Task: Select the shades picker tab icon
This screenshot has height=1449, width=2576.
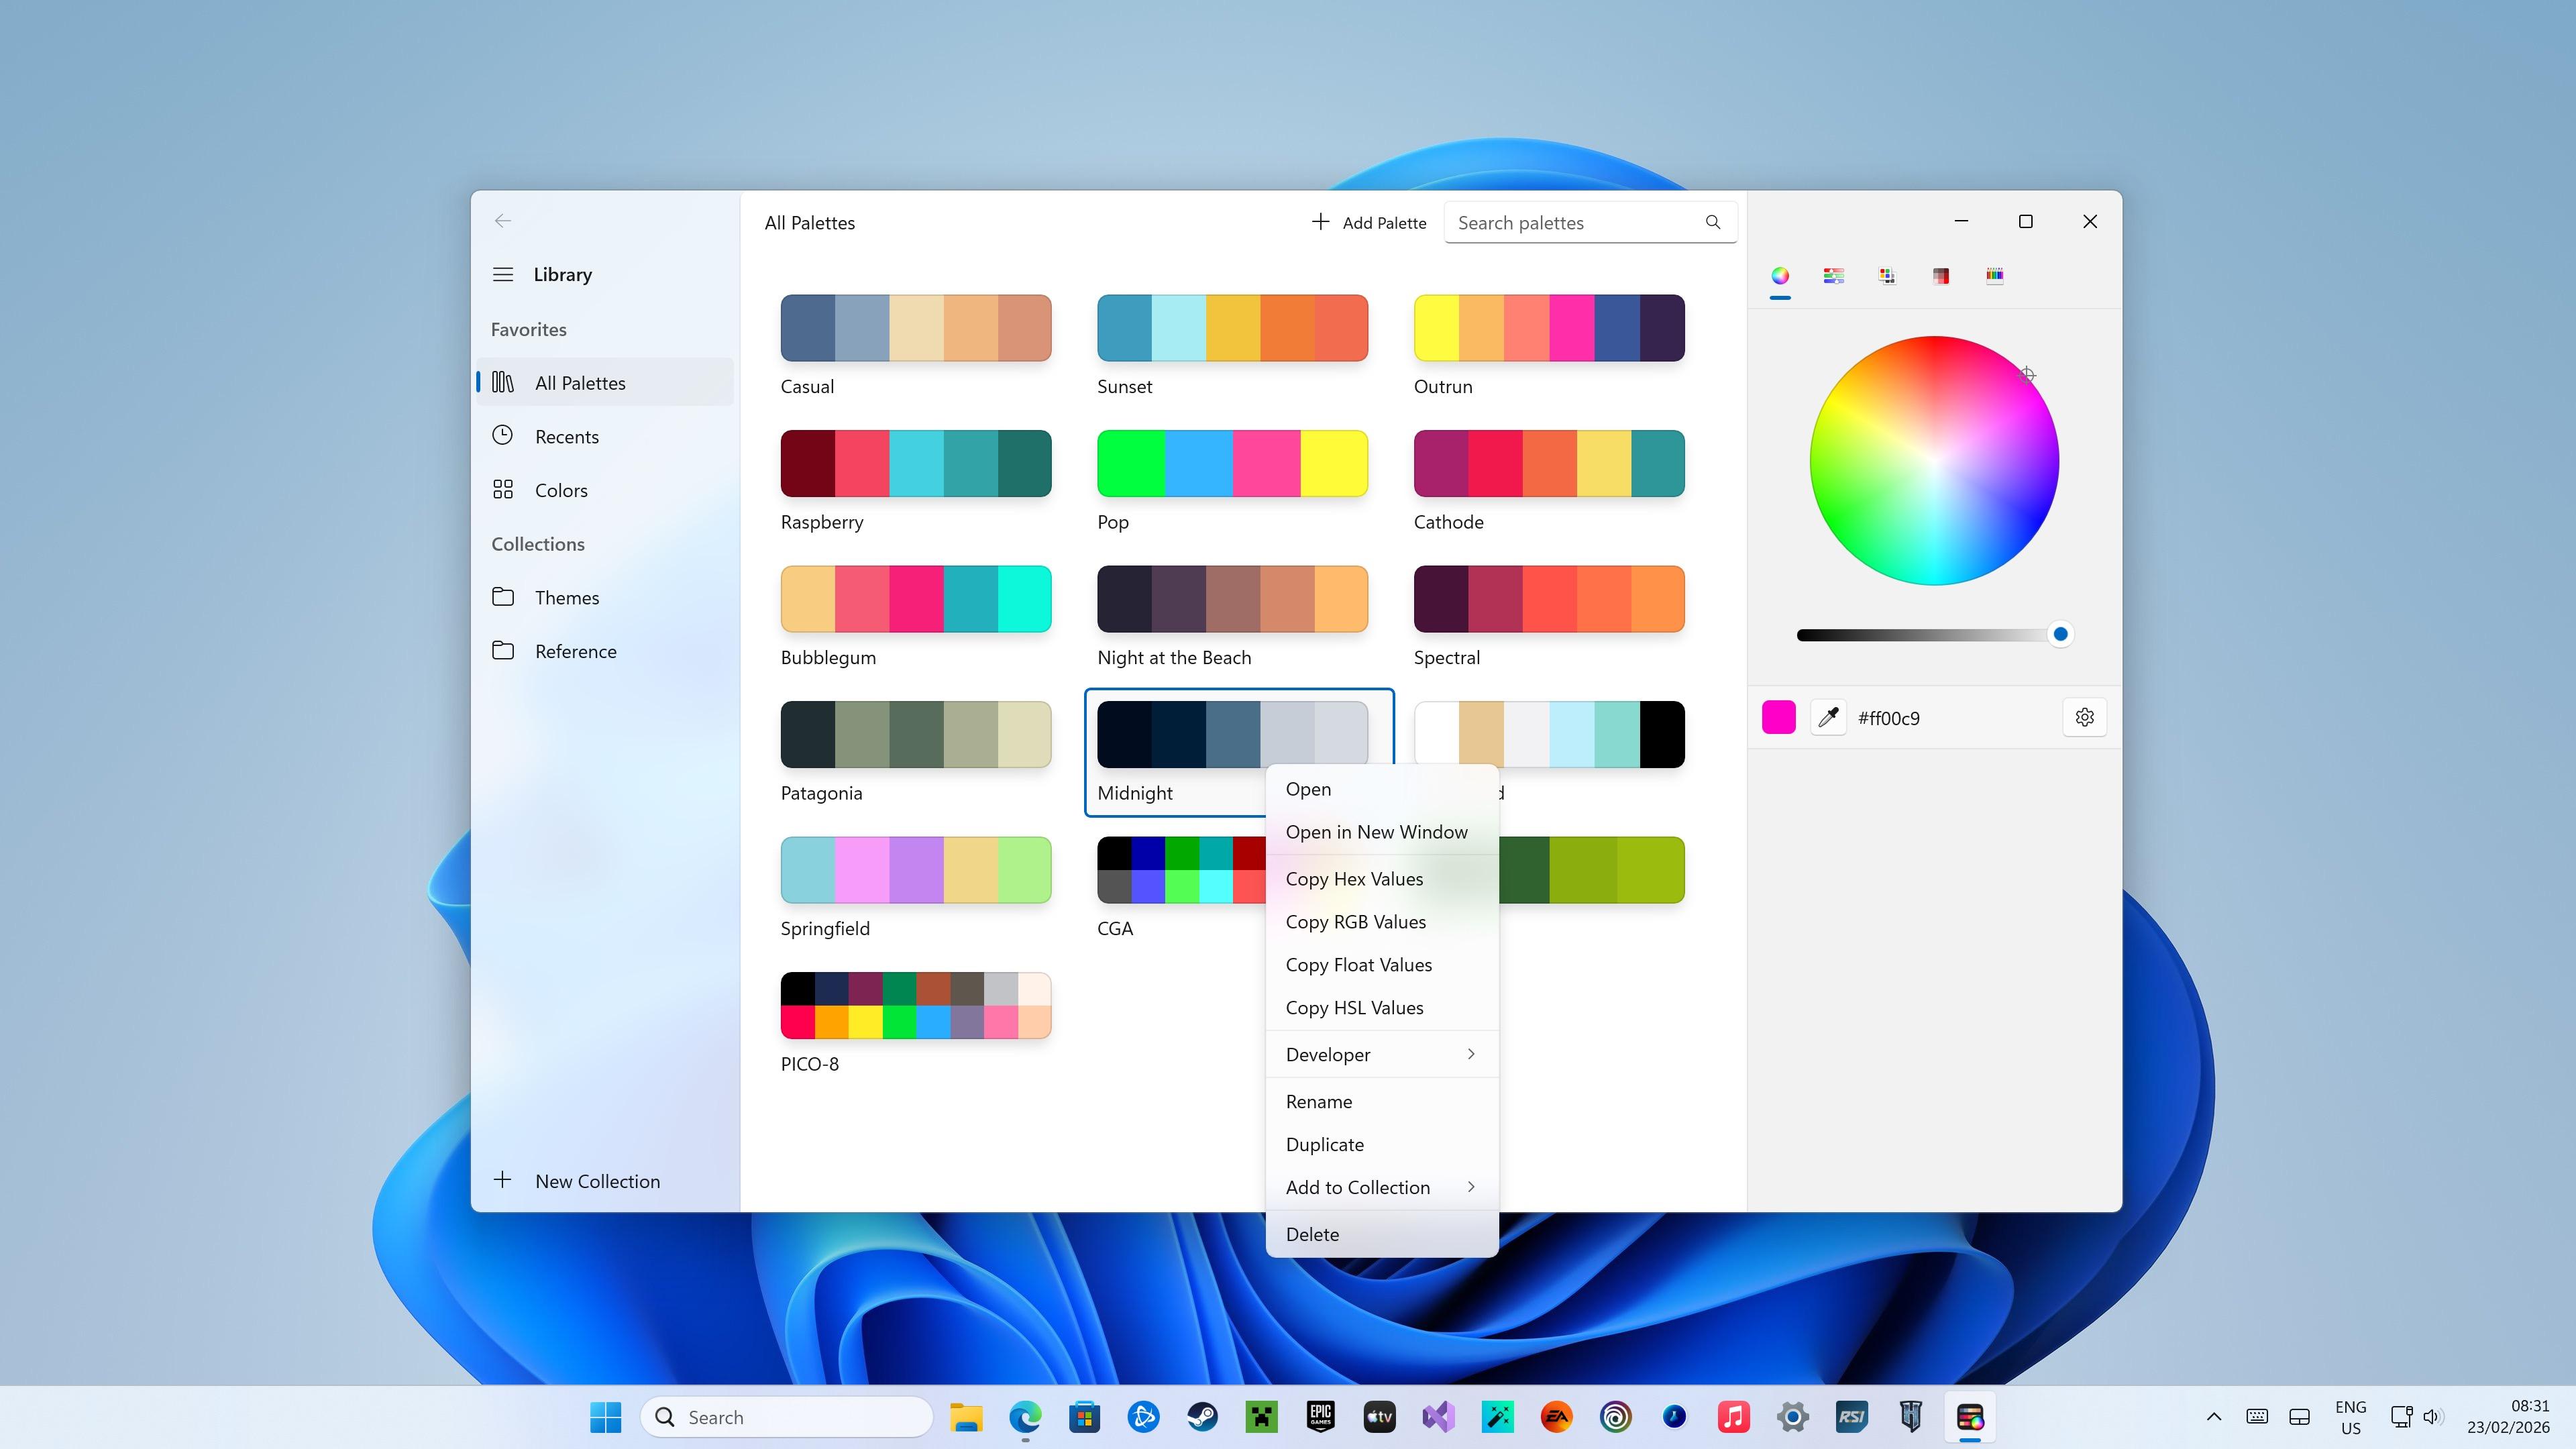Action: coord(1940,276)
